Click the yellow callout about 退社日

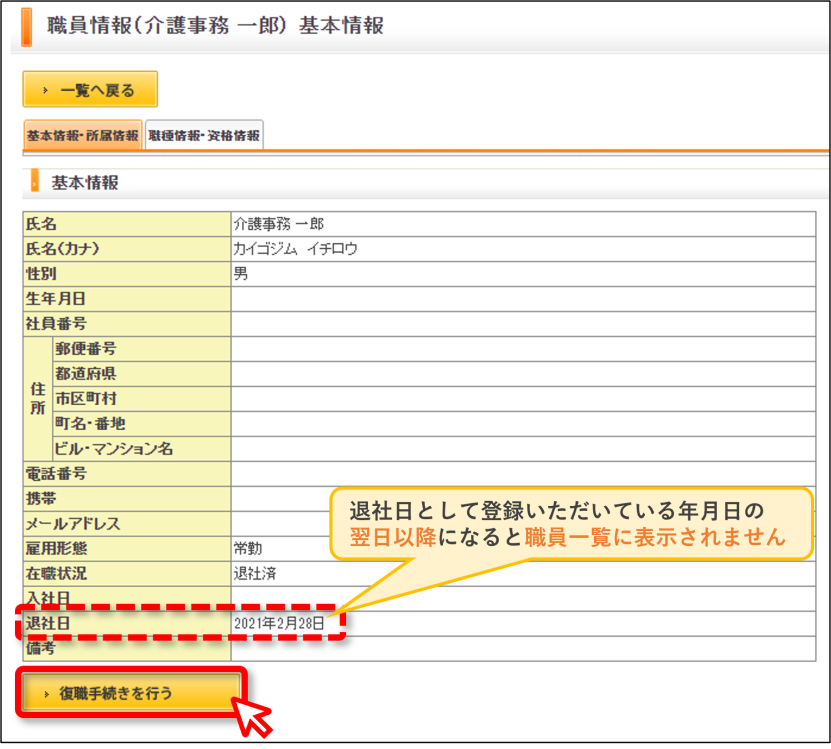pyautogui.click(x=571, y=524)
